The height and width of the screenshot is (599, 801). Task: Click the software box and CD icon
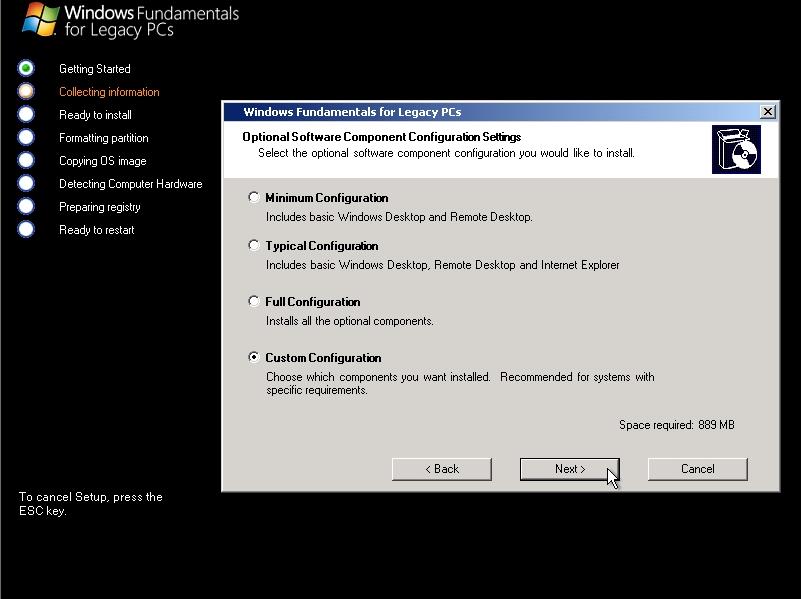[736, 150]
